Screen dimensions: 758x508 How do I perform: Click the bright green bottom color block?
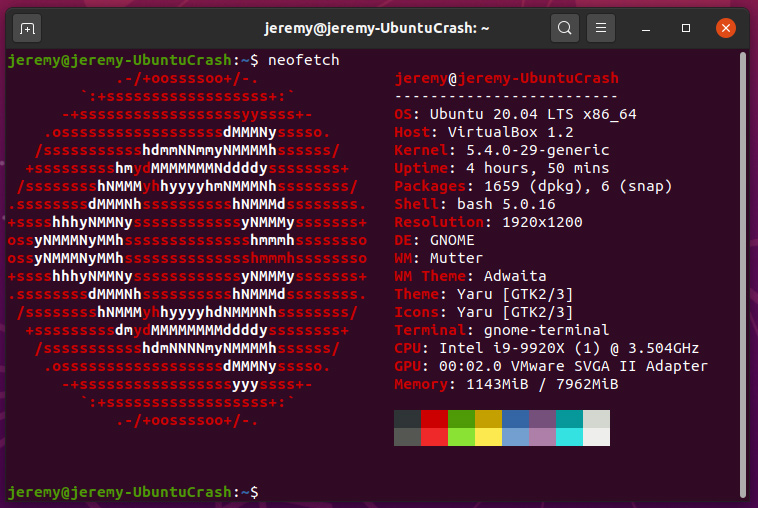(462, 437)
